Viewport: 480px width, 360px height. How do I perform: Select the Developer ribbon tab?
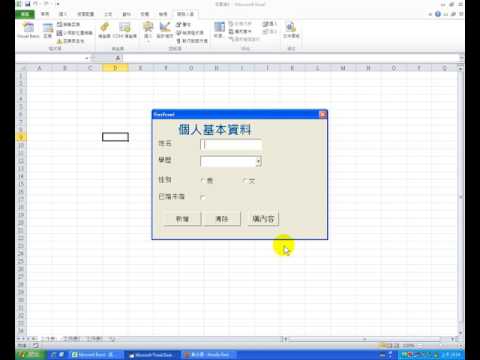coord(185,14)
